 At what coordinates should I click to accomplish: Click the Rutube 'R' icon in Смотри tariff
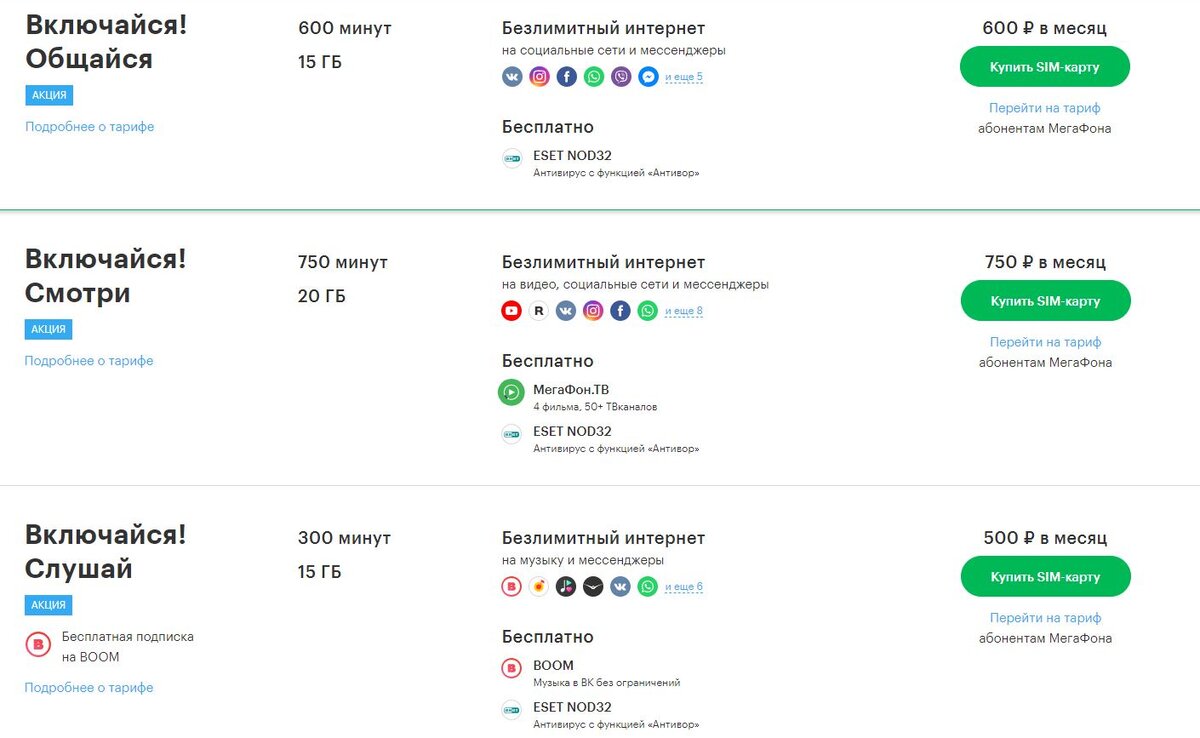tap(539, 311)
